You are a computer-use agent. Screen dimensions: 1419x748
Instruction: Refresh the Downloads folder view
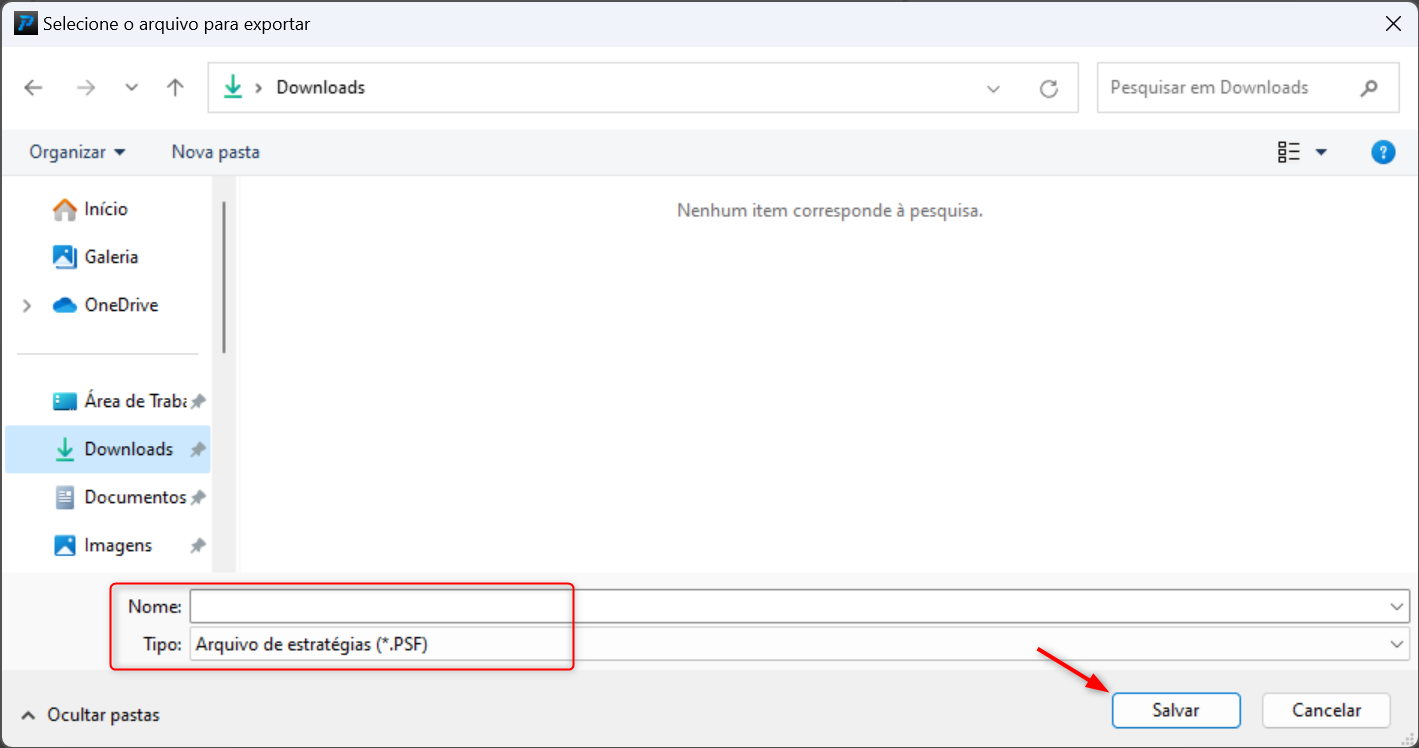click(x=1049, y=88)
